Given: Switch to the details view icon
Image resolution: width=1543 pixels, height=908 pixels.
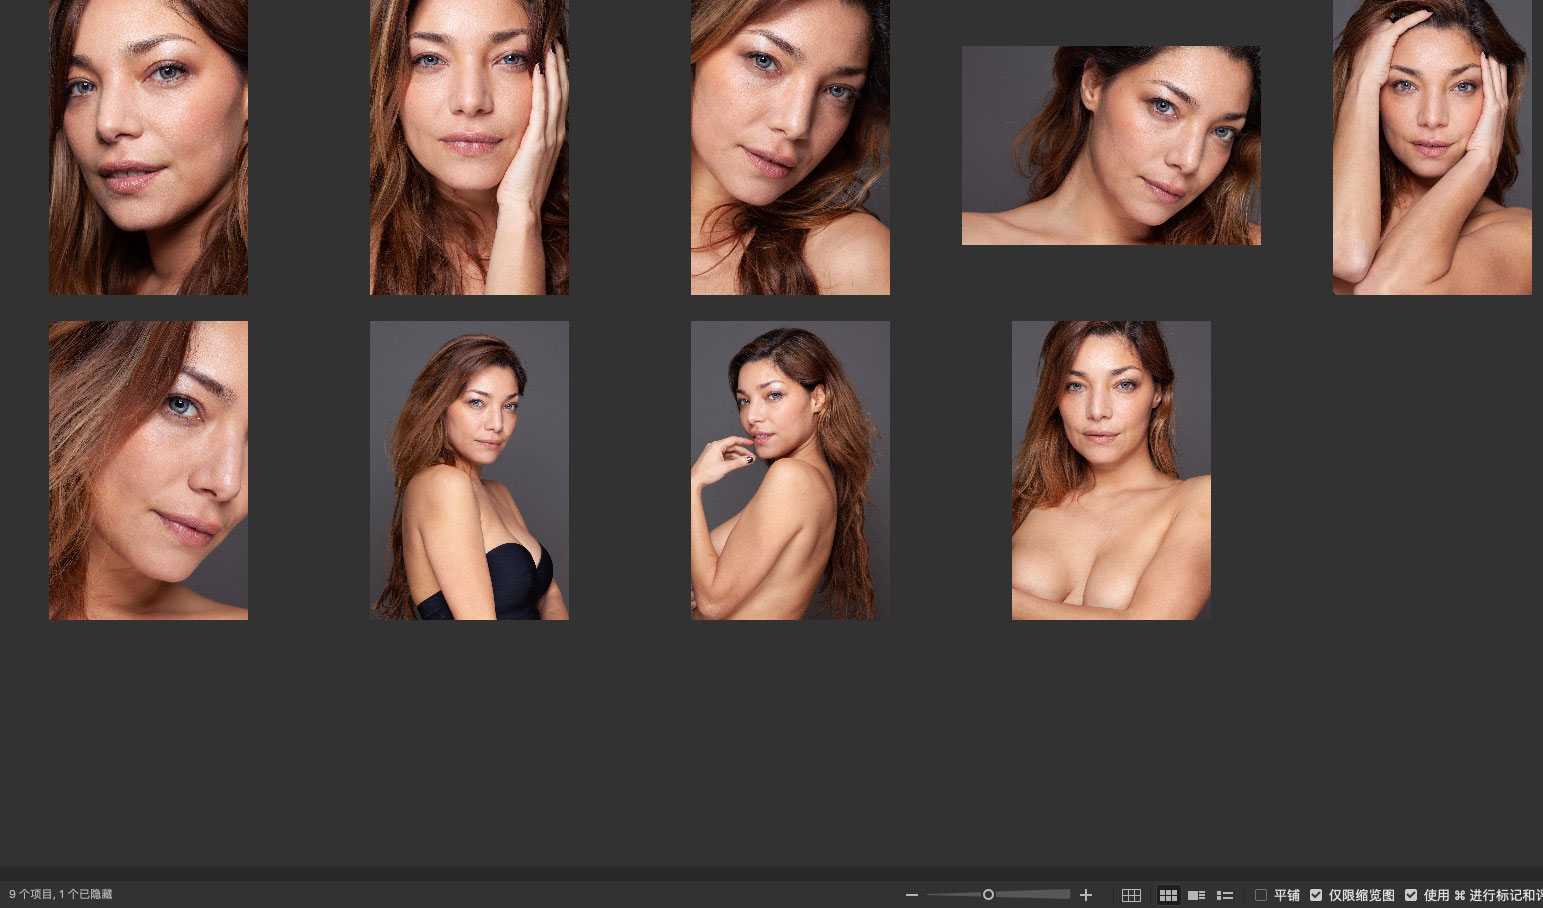Looking at the screenshot, I should click(x=1196, y=895).
